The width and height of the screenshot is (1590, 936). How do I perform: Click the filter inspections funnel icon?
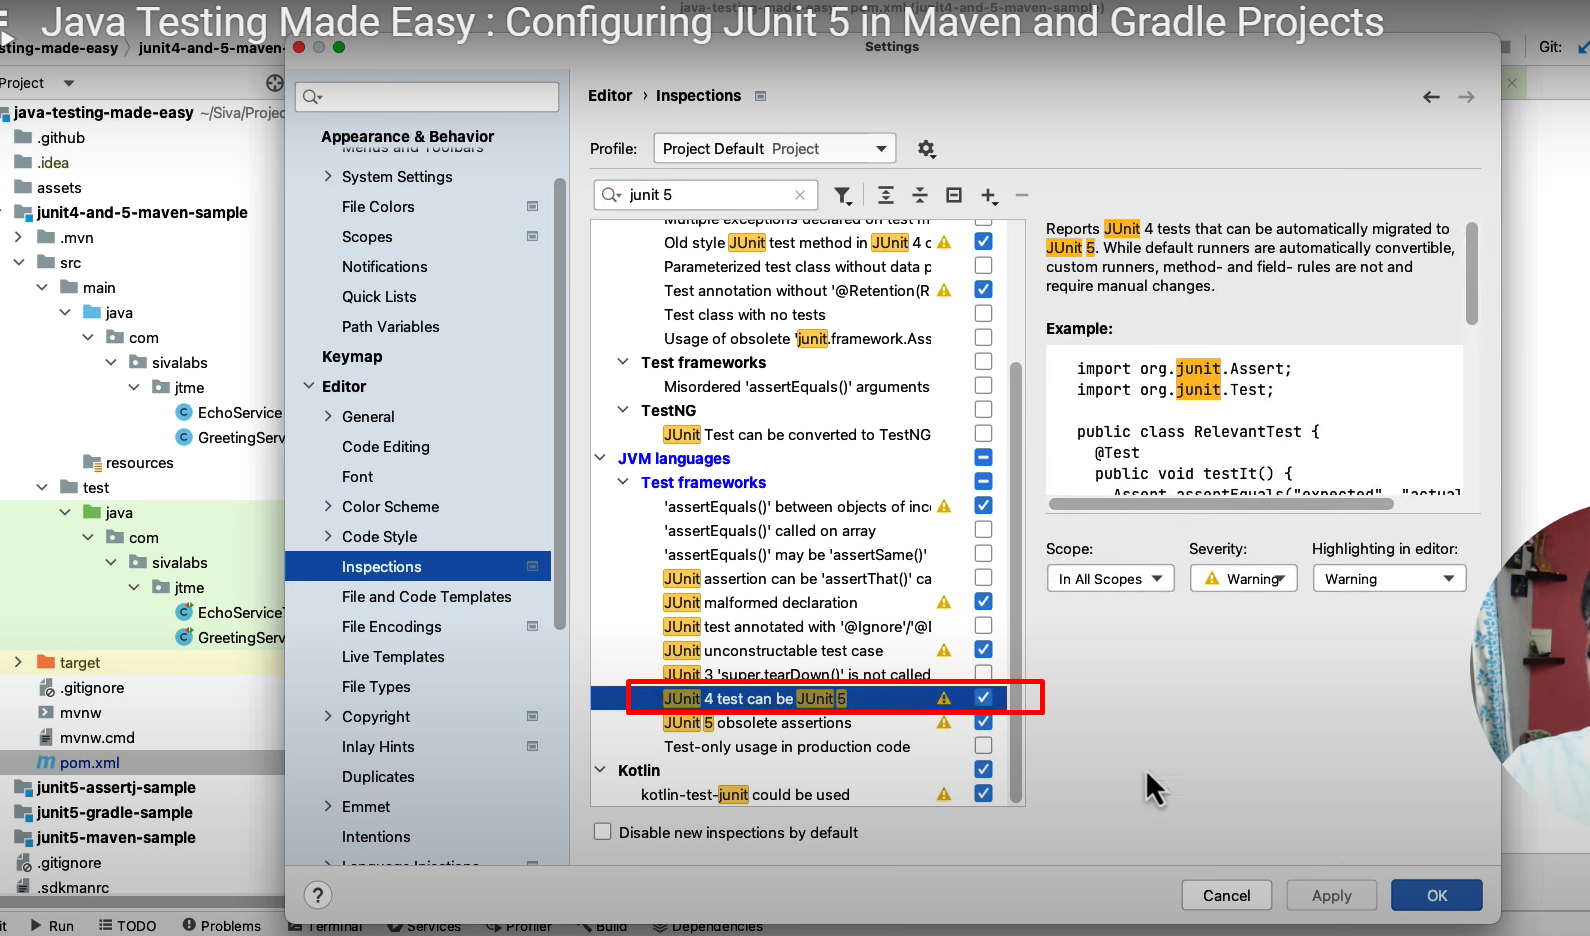click(843, 195)
